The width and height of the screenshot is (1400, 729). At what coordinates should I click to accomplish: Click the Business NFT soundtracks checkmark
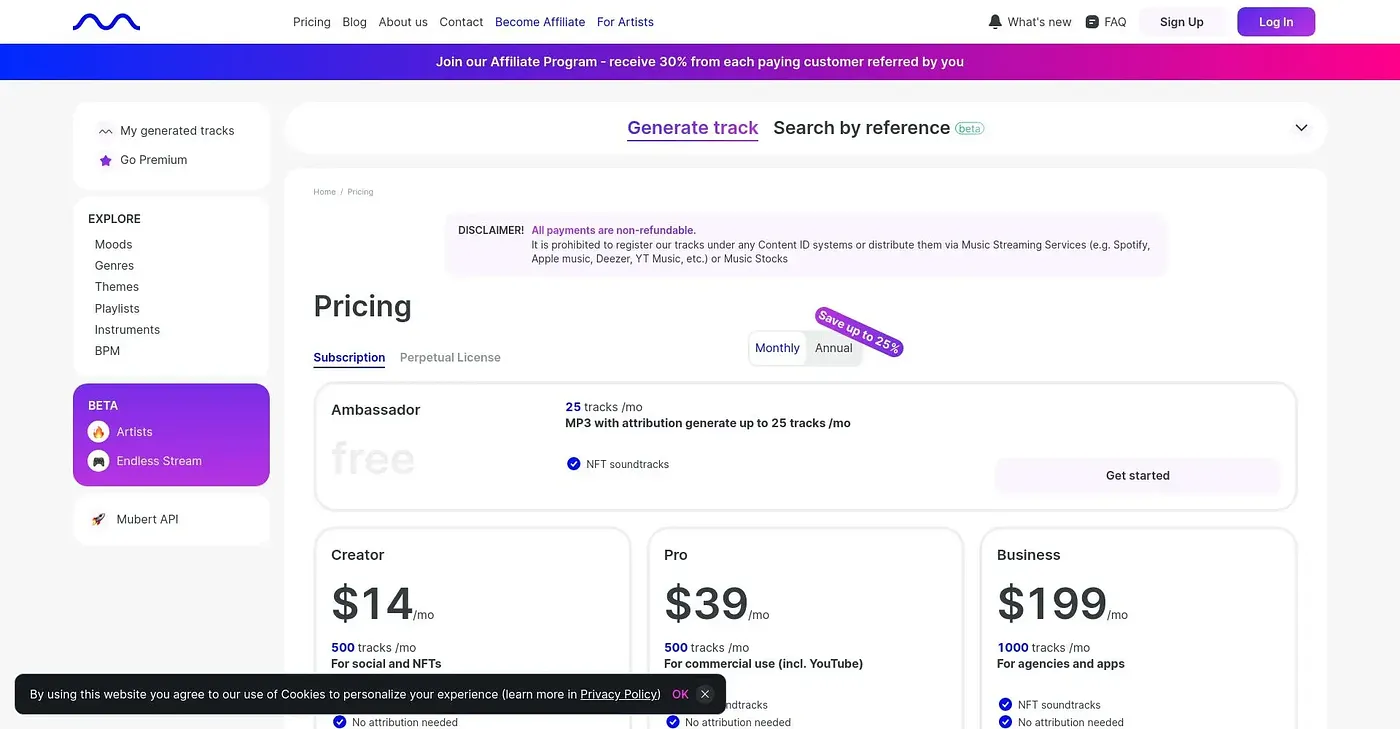click(x=1005, y=705)
